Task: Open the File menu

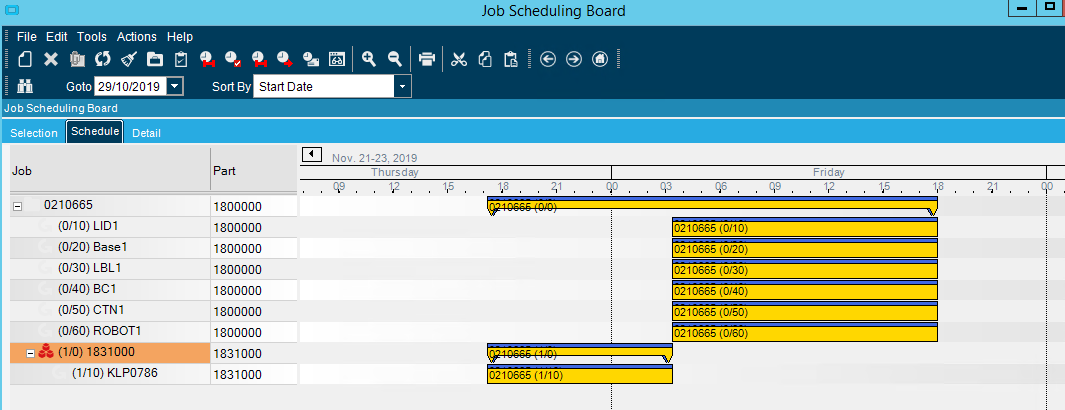Action: pos(26,37)
